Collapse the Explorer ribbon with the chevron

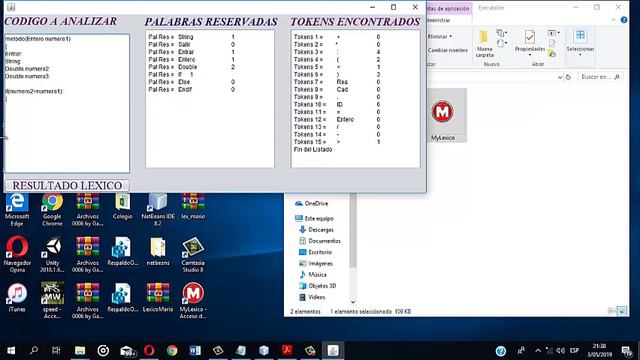[x=613, y=20]
